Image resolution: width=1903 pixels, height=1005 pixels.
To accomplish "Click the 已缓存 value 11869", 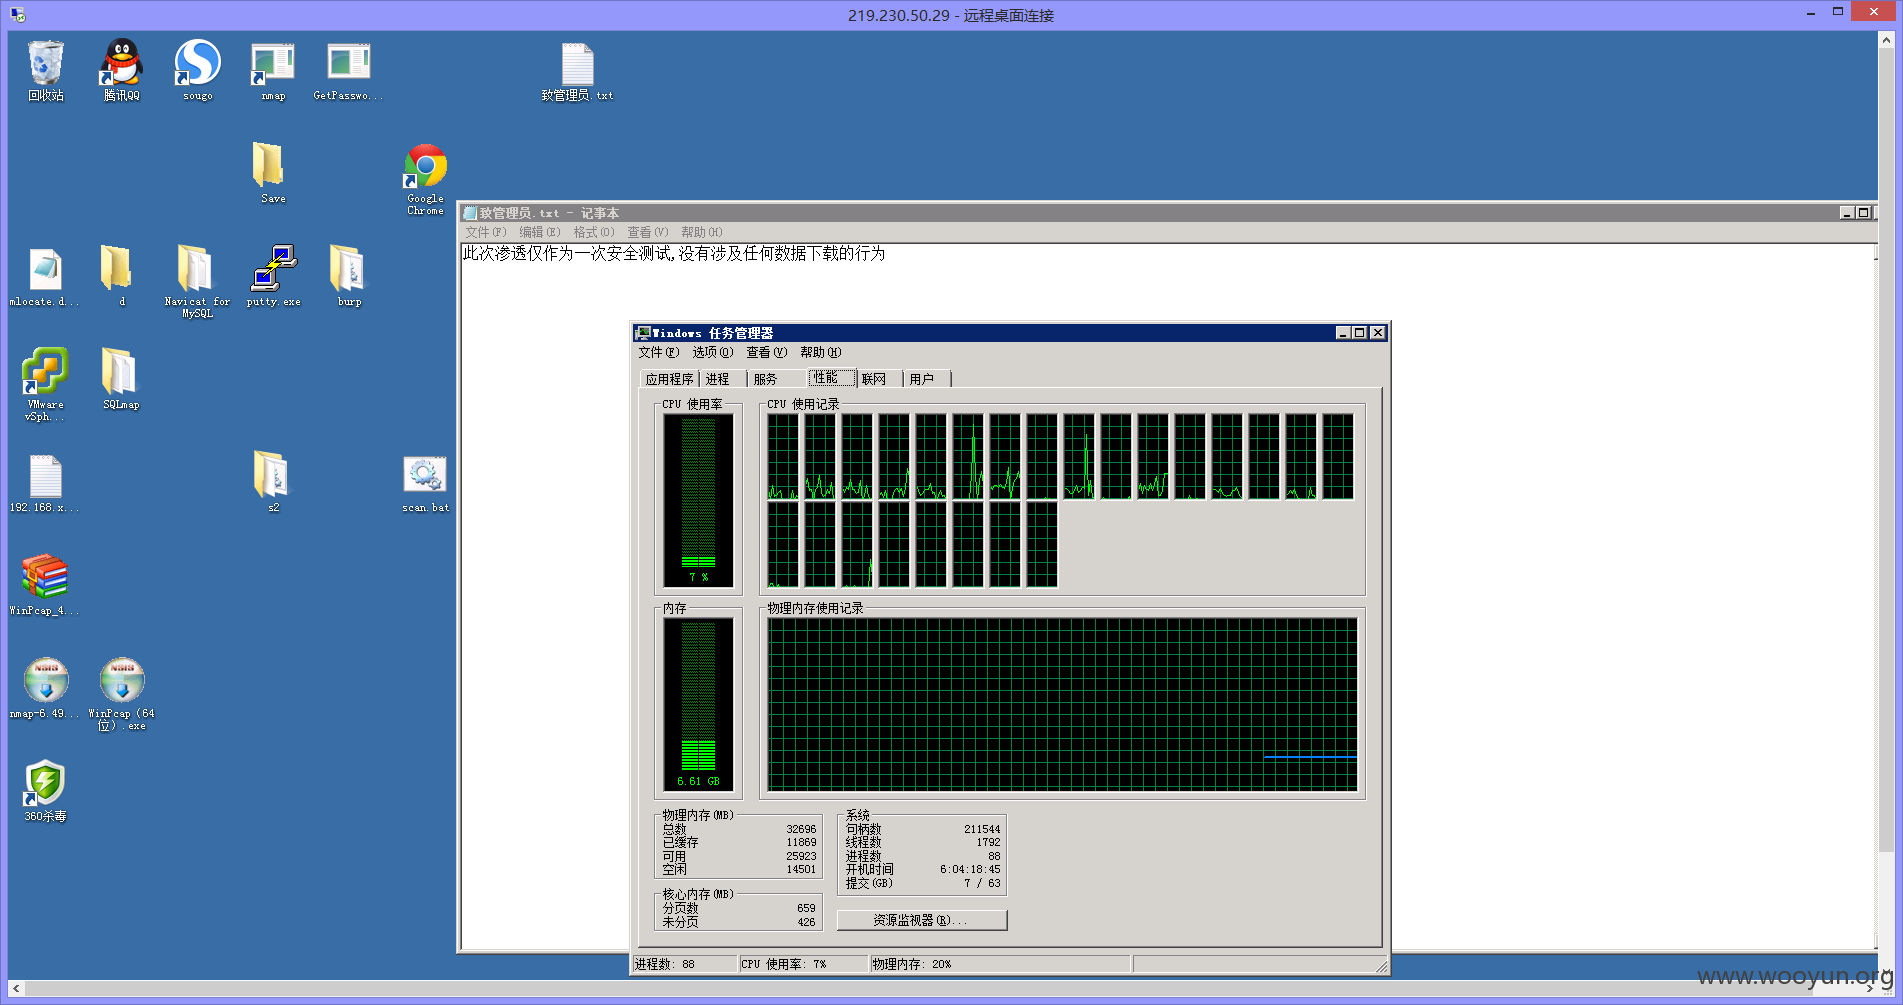I will [801, 843].
